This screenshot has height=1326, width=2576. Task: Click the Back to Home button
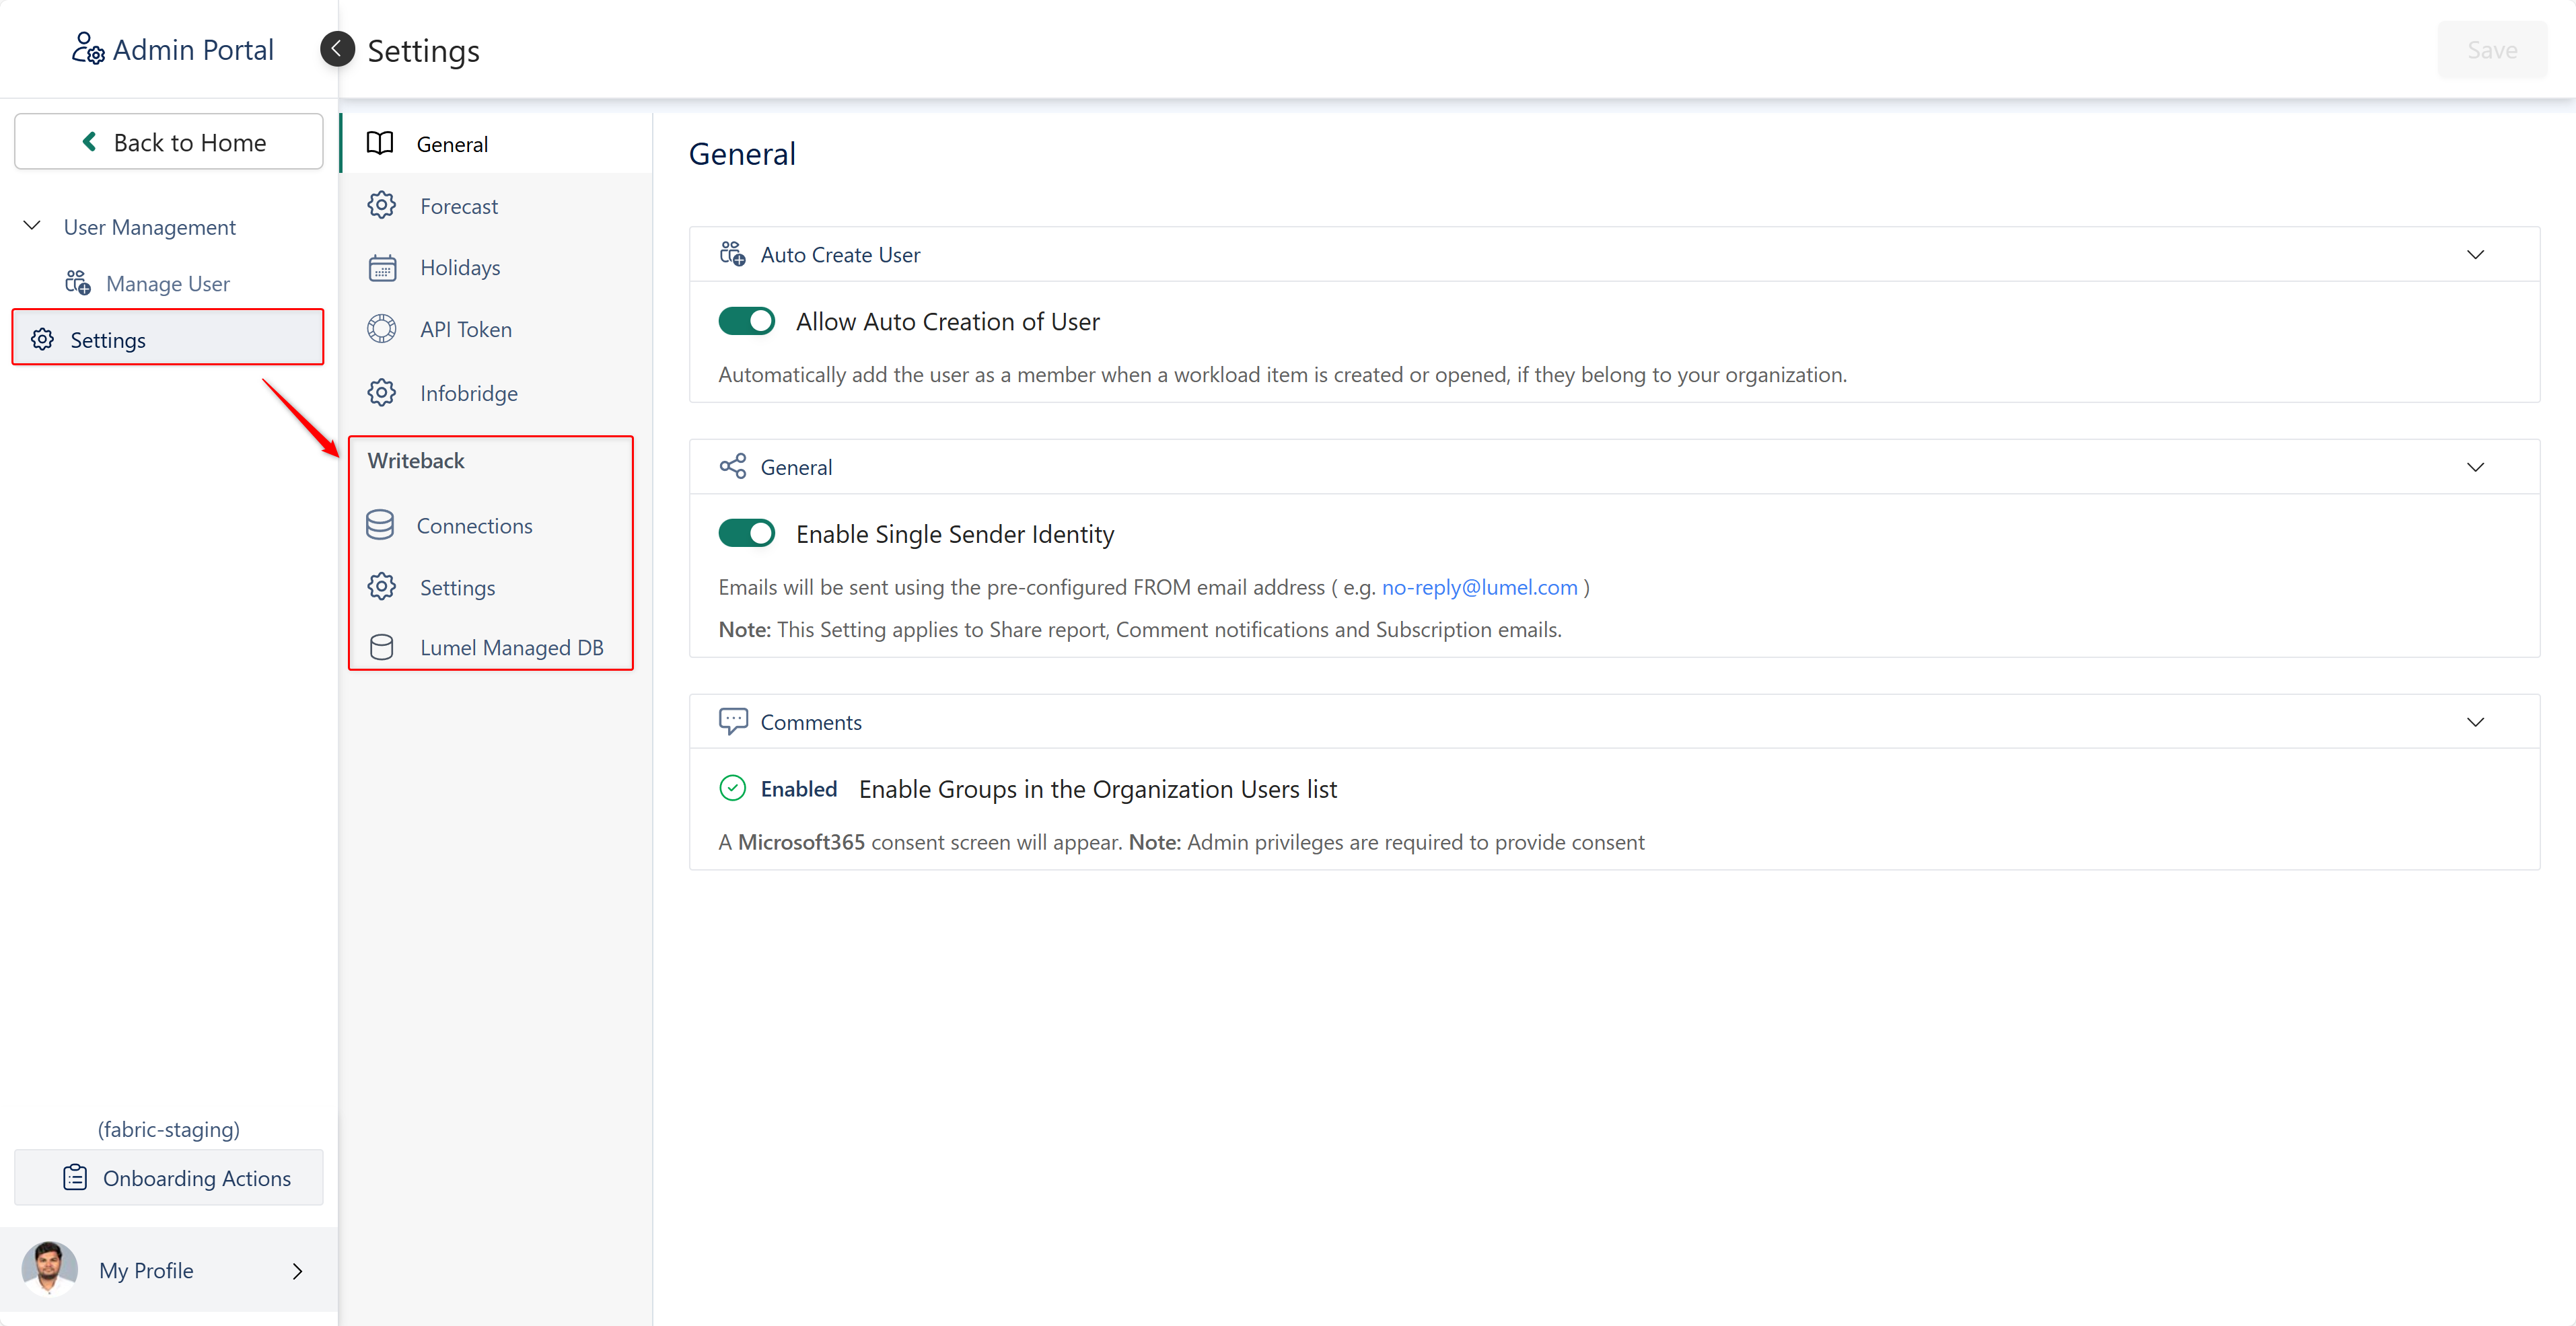169,142
